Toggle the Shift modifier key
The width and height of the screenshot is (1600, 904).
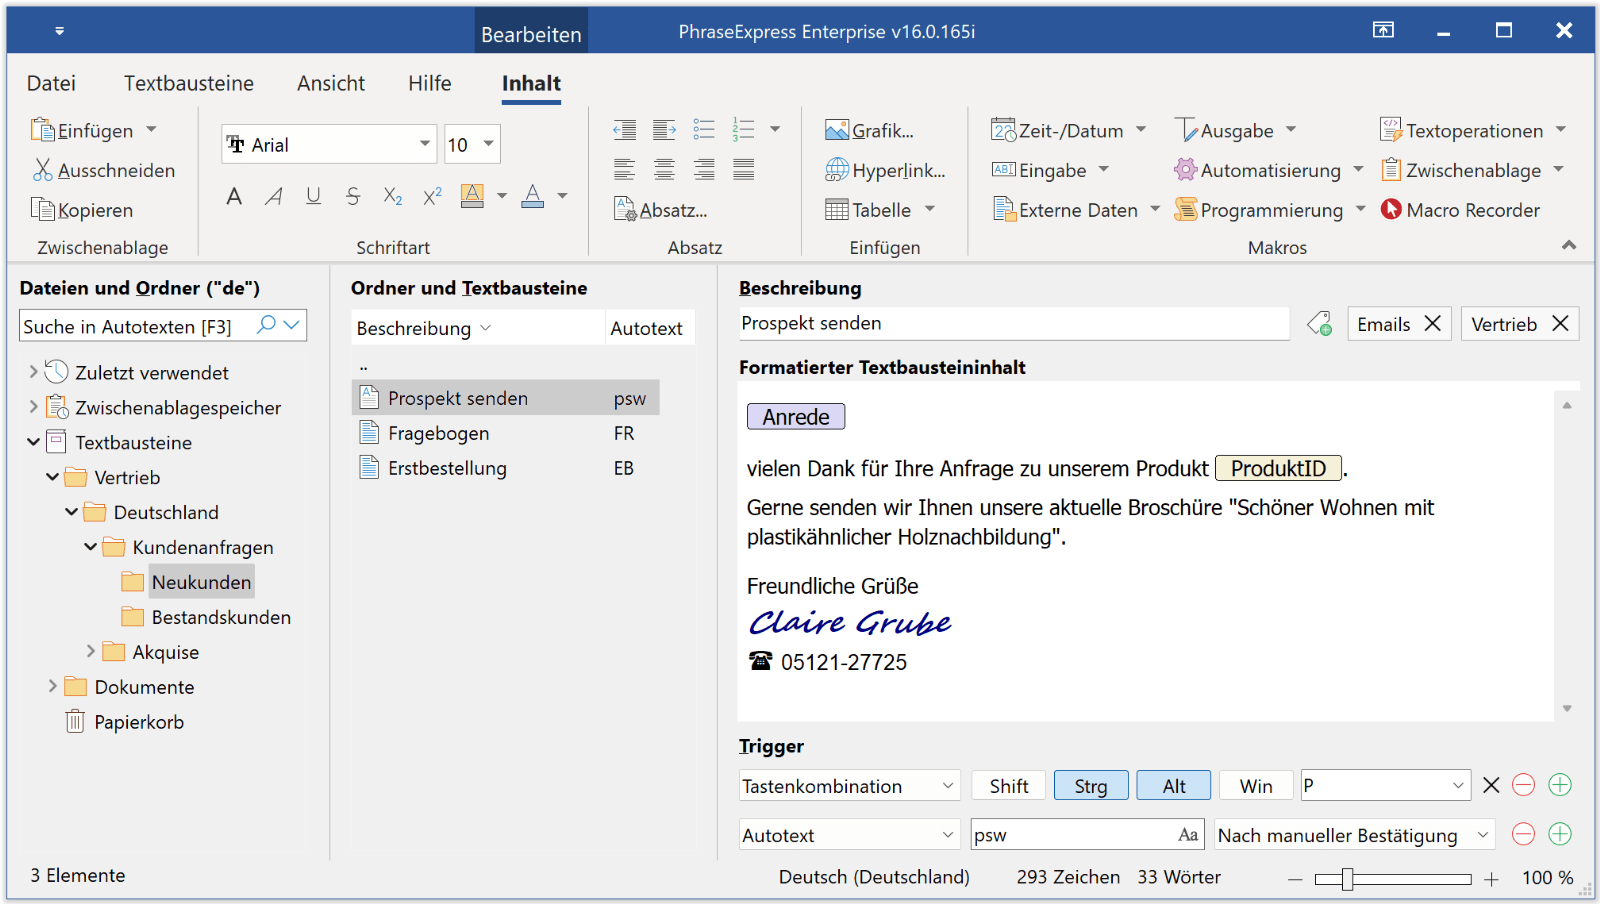coord(1009,786)
